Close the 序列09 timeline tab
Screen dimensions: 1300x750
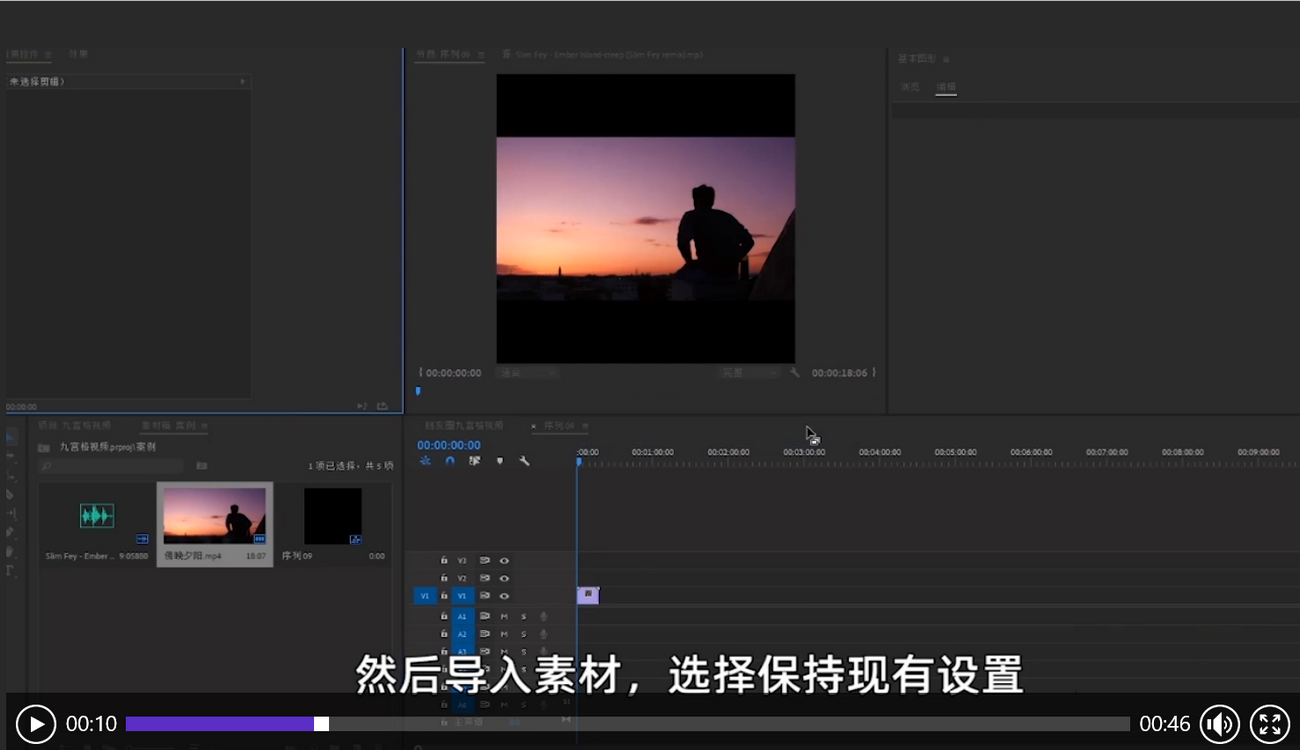pyautogui.click(x=534, y=426)
